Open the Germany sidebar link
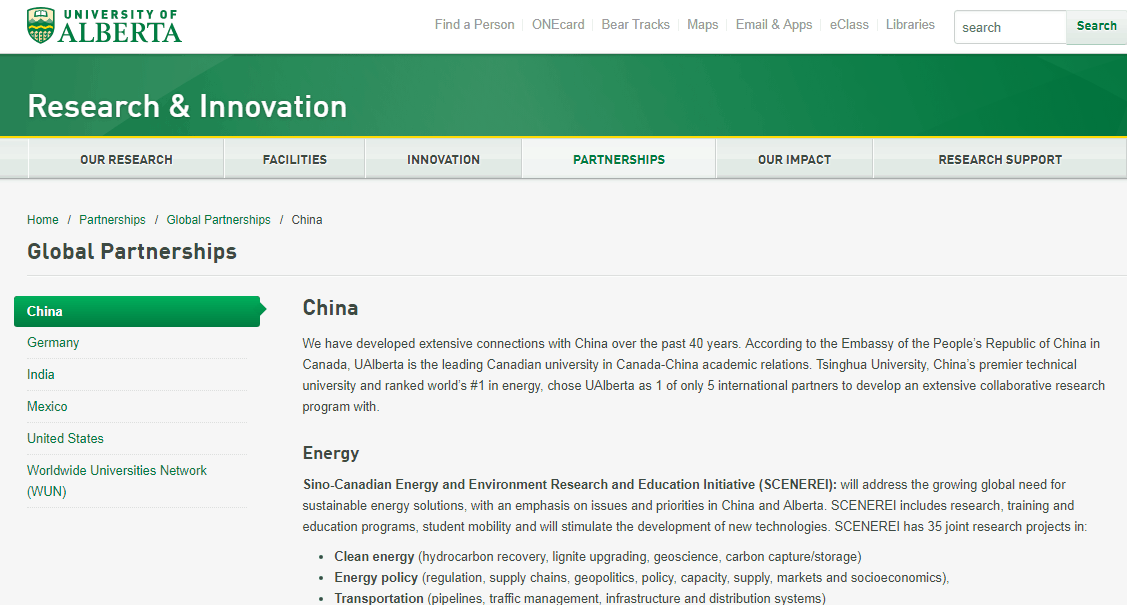The width and height of the screenshot is (1127, 605). click(53, 343)
